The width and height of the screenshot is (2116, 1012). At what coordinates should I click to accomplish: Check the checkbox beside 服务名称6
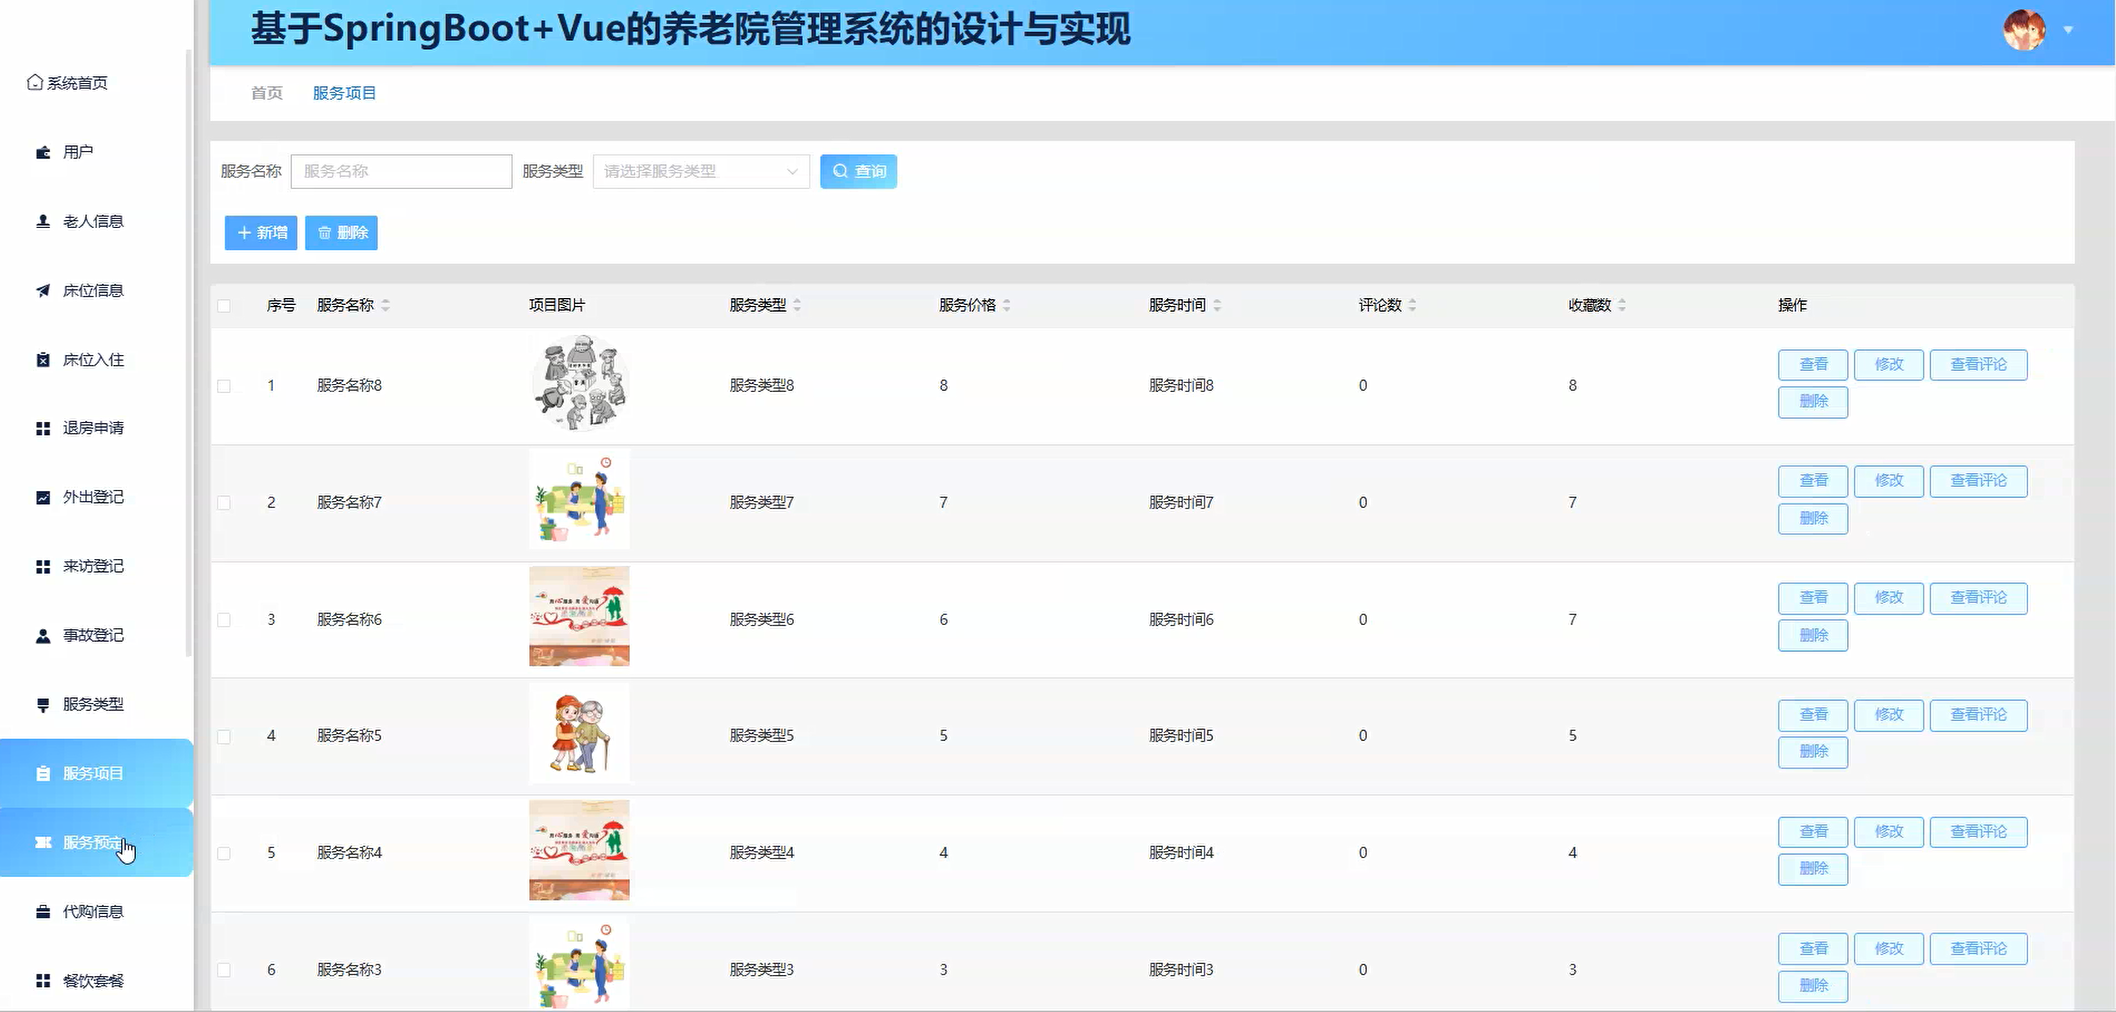224,619
